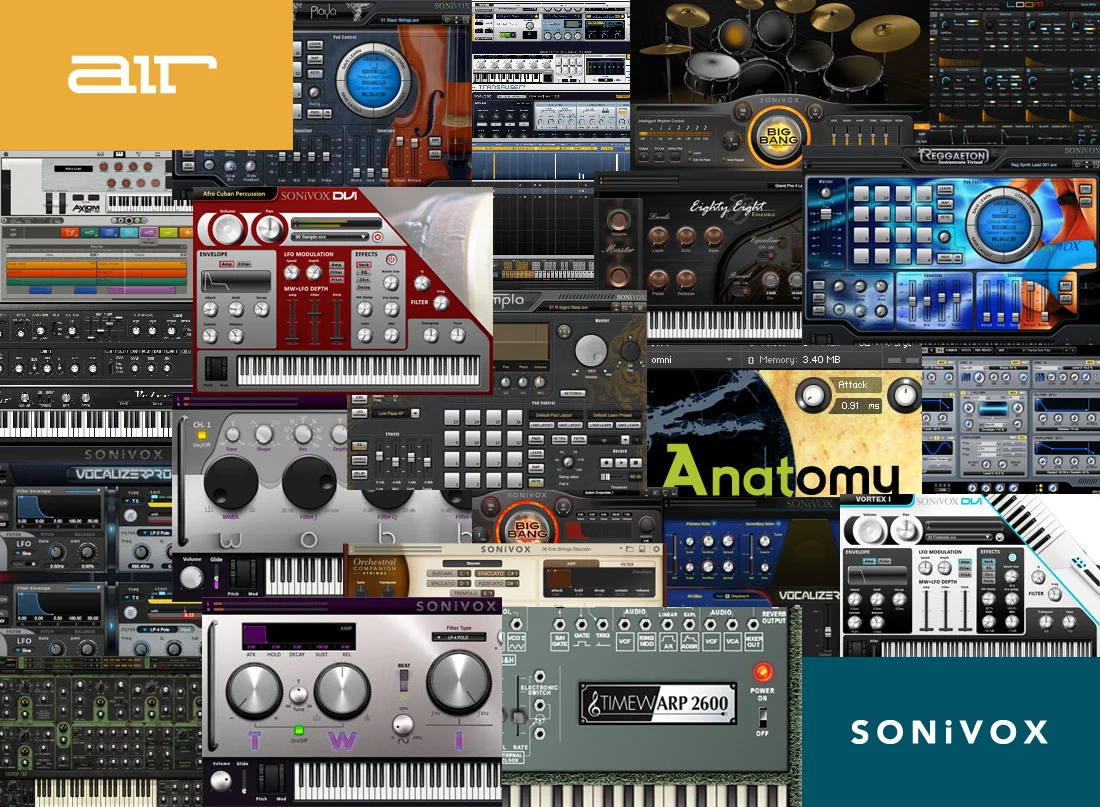Click the Attack knob in Anatomy
The height and width of the screenshot is (807, 1100).
pos(812,396)
